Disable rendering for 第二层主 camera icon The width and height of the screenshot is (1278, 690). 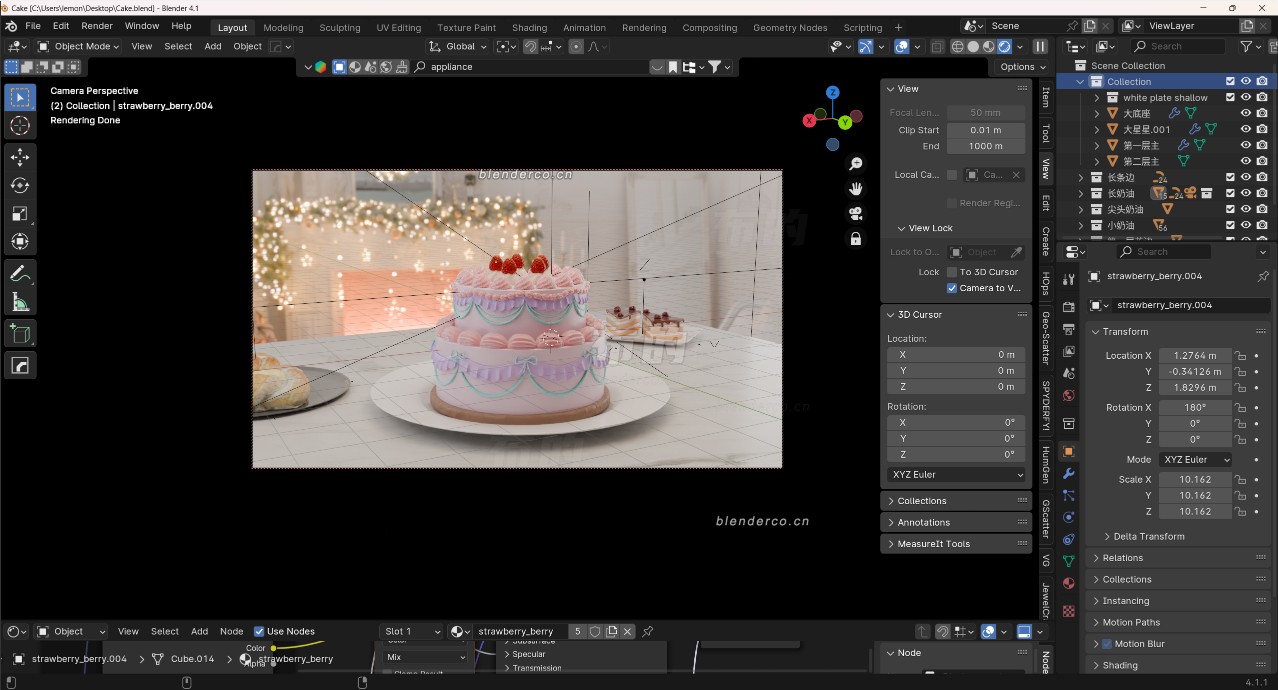(x=1262, y=162)
